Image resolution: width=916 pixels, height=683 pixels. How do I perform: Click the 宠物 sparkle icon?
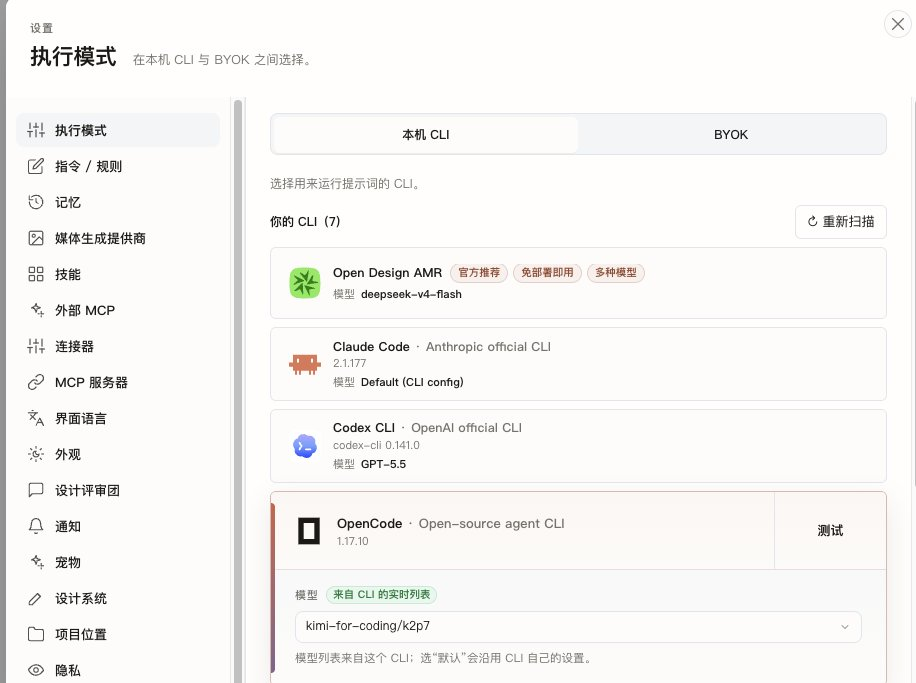[x=37, y=562]
